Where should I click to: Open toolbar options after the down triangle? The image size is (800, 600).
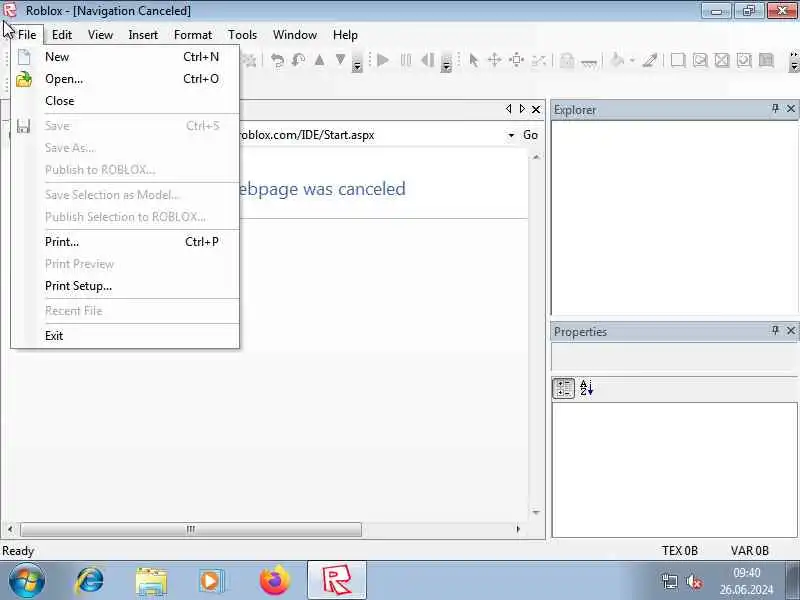coord(357,61)
